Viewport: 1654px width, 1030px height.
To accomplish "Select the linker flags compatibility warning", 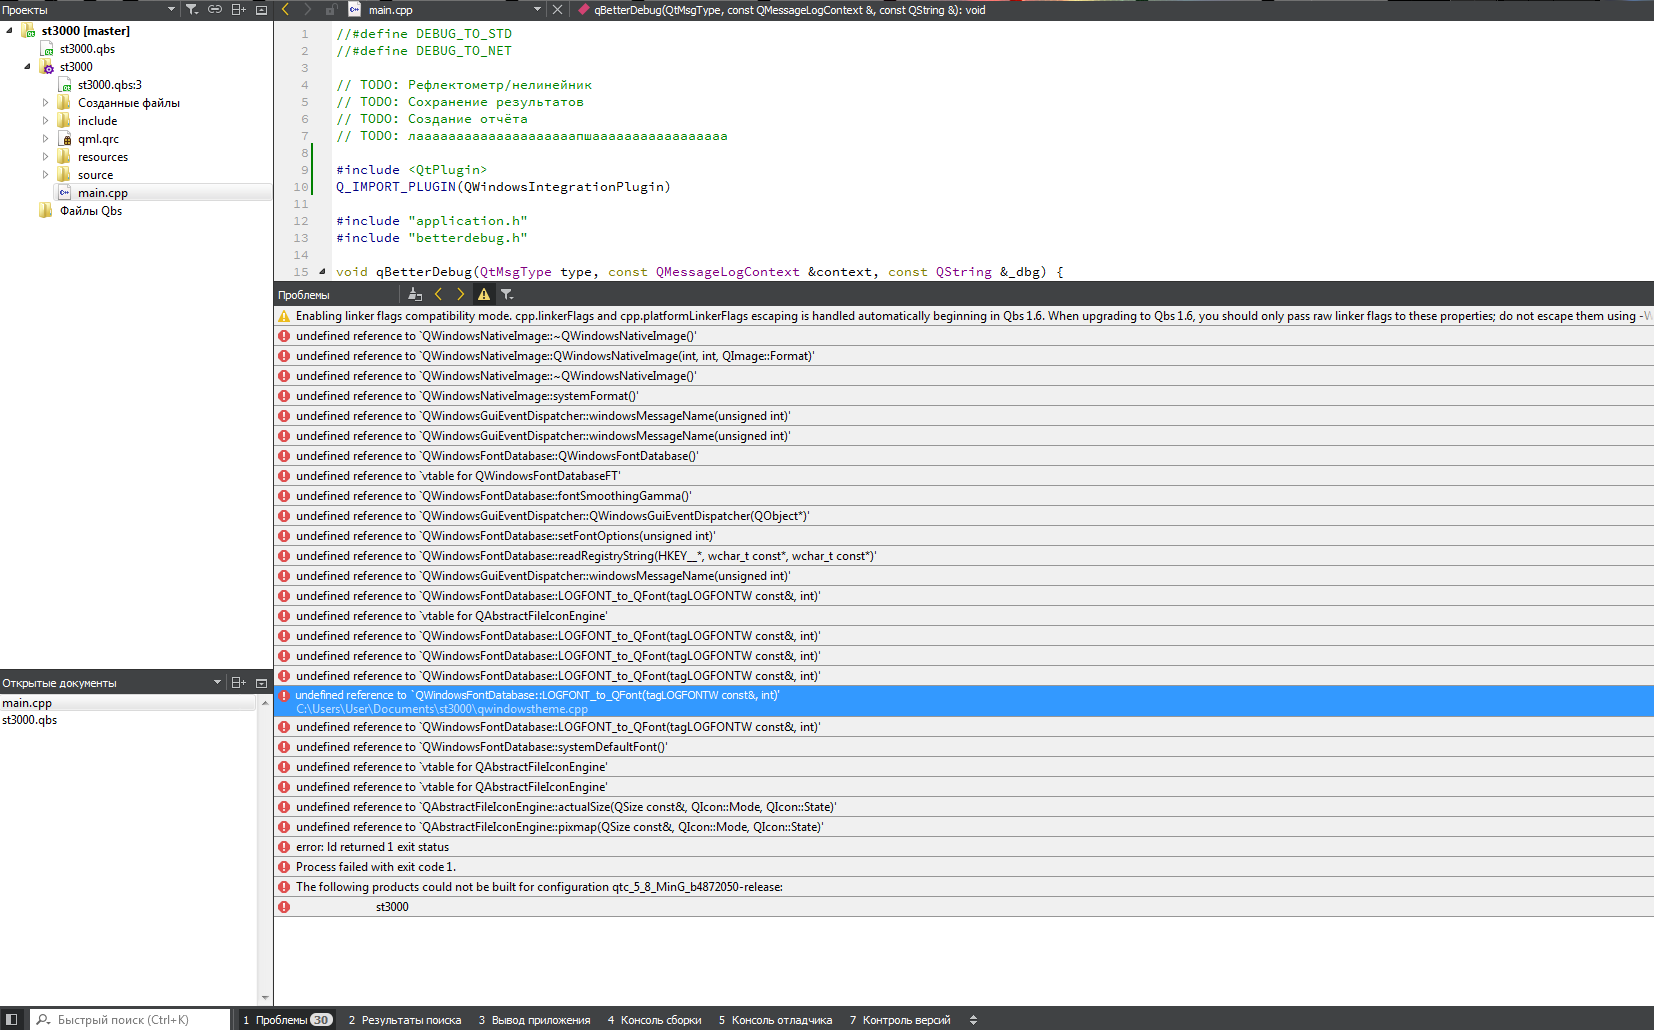I will click(x=964, y=316).
